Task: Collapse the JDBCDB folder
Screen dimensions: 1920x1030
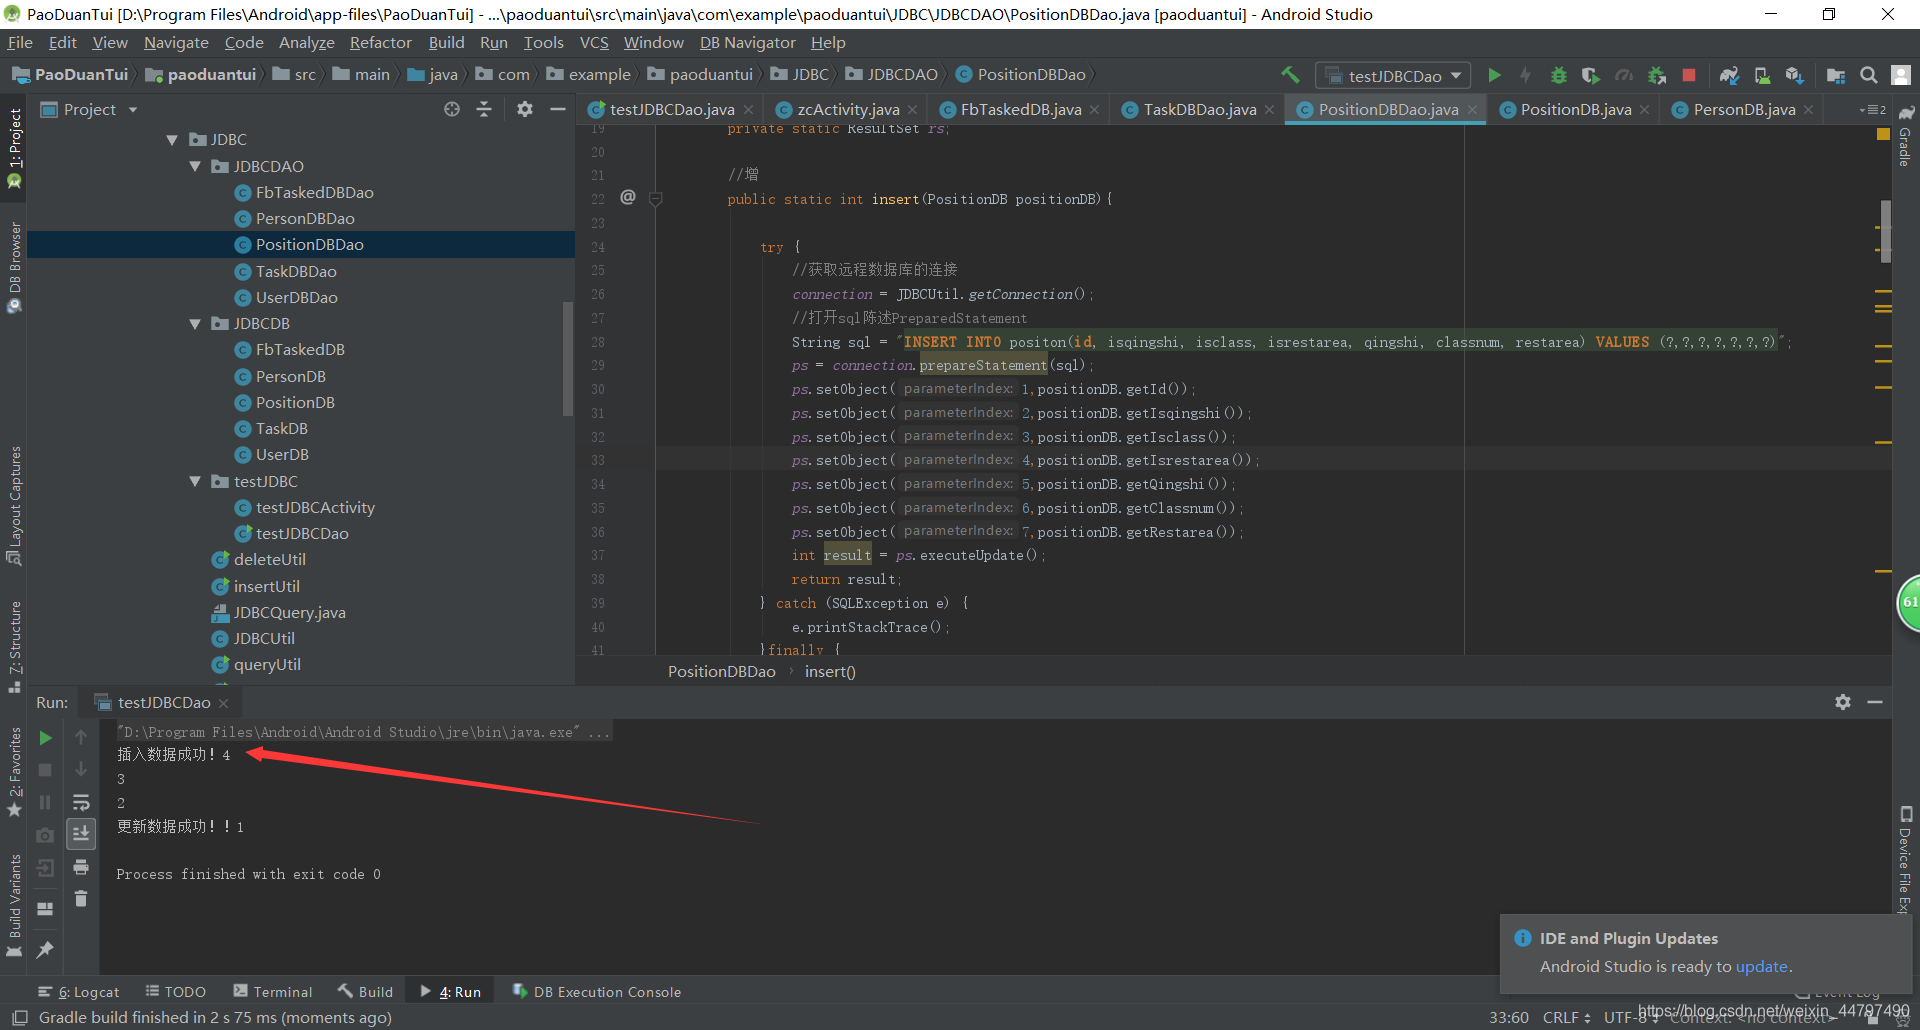Action: pos(195,324)
